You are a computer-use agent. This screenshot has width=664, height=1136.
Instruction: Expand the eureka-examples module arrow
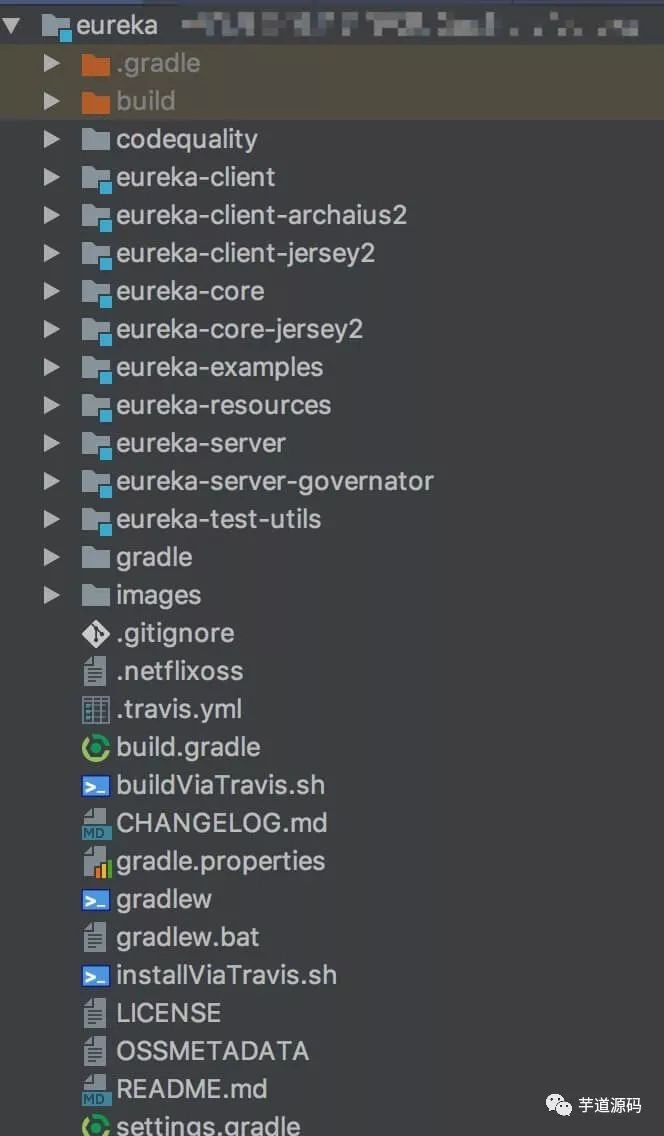click(51, 367)
